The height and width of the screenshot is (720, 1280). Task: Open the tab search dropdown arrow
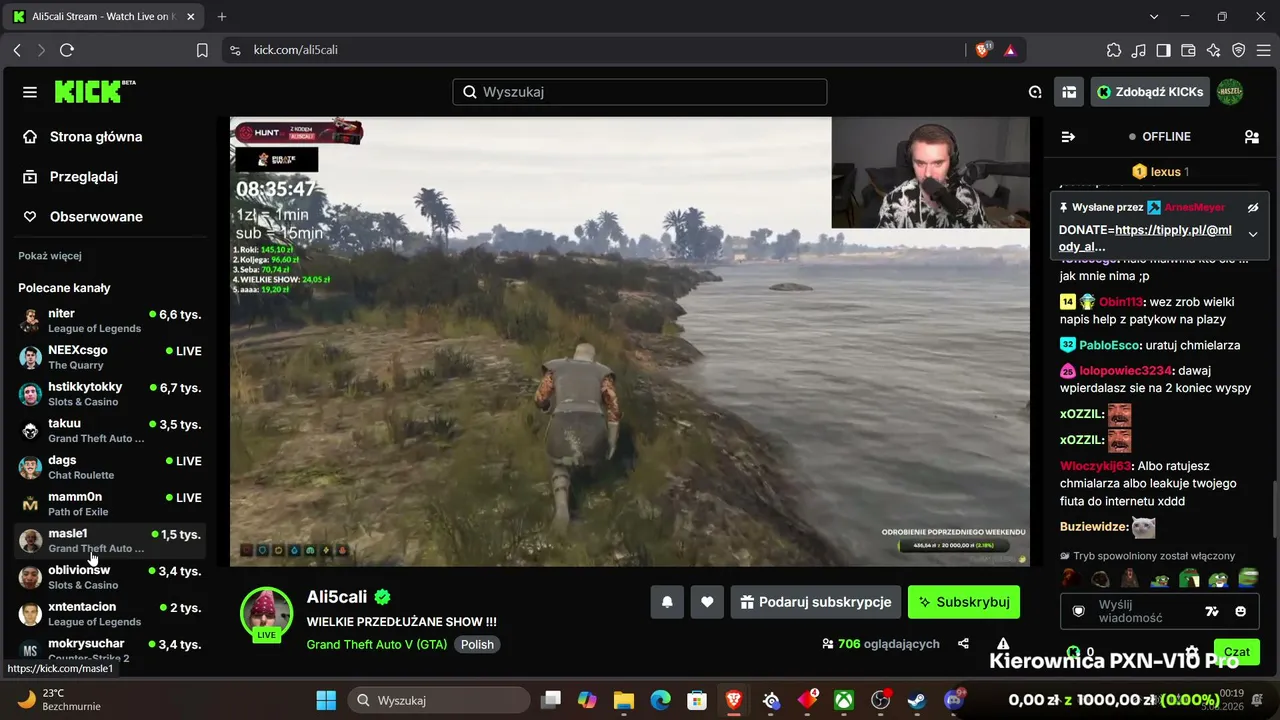[x=1155, y=17]
